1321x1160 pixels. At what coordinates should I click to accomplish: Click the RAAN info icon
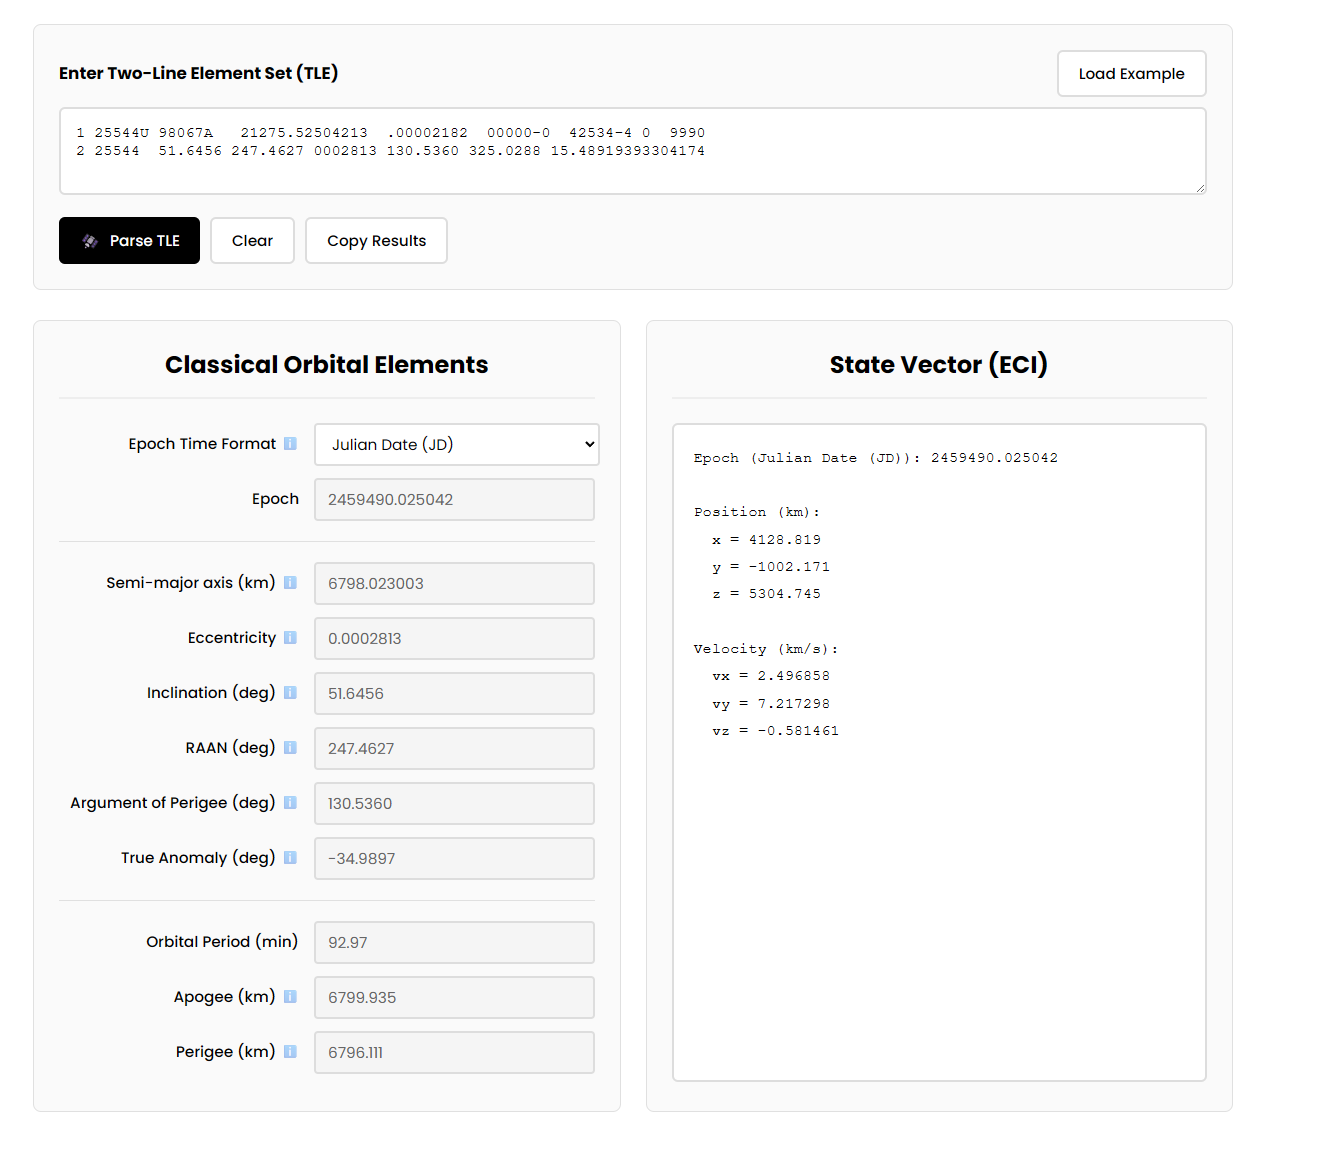coord(290,747)
